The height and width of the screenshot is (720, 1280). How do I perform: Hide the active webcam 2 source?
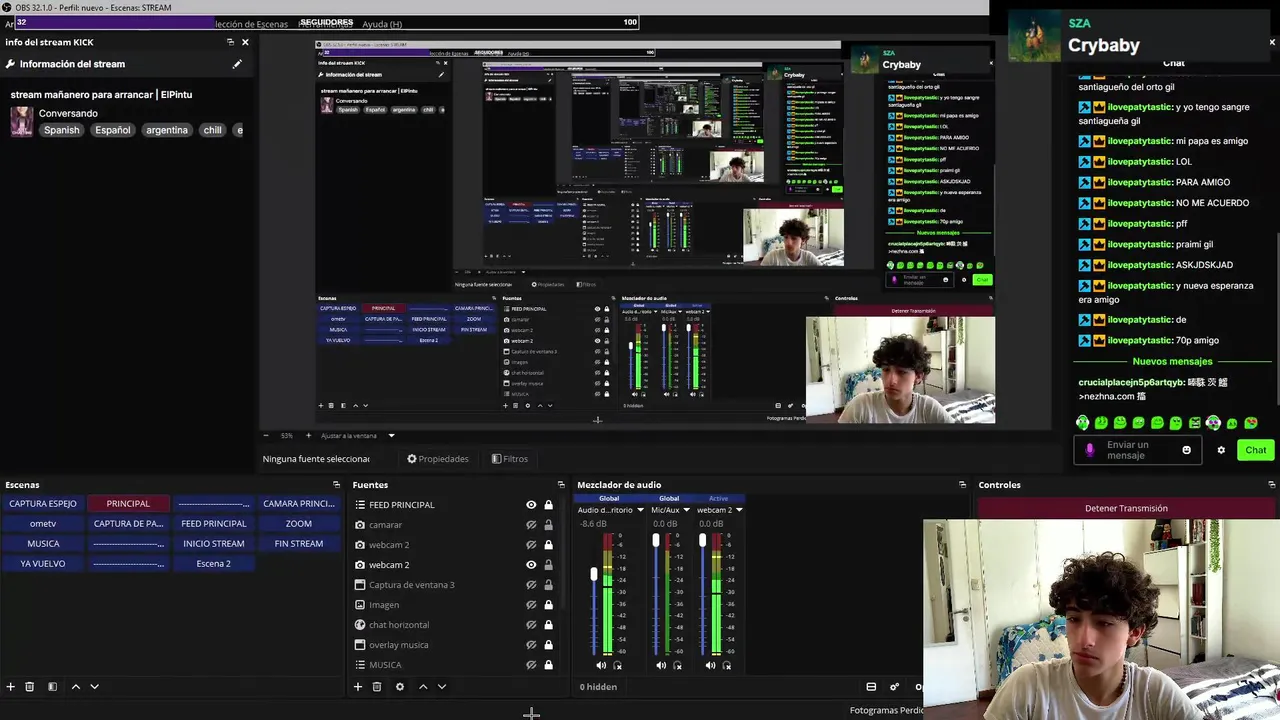(531, 565)
